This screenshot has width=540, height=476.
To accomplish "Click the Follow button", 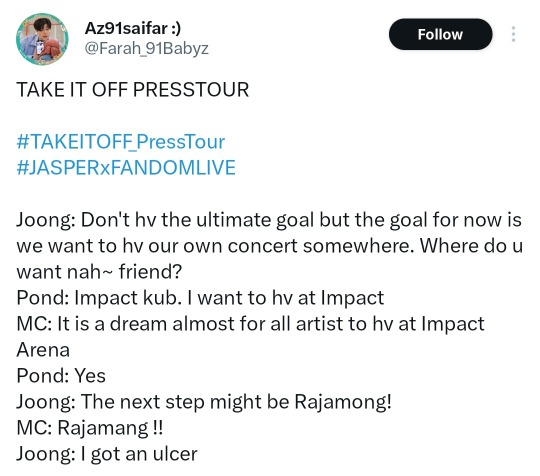I will (440, 34).
